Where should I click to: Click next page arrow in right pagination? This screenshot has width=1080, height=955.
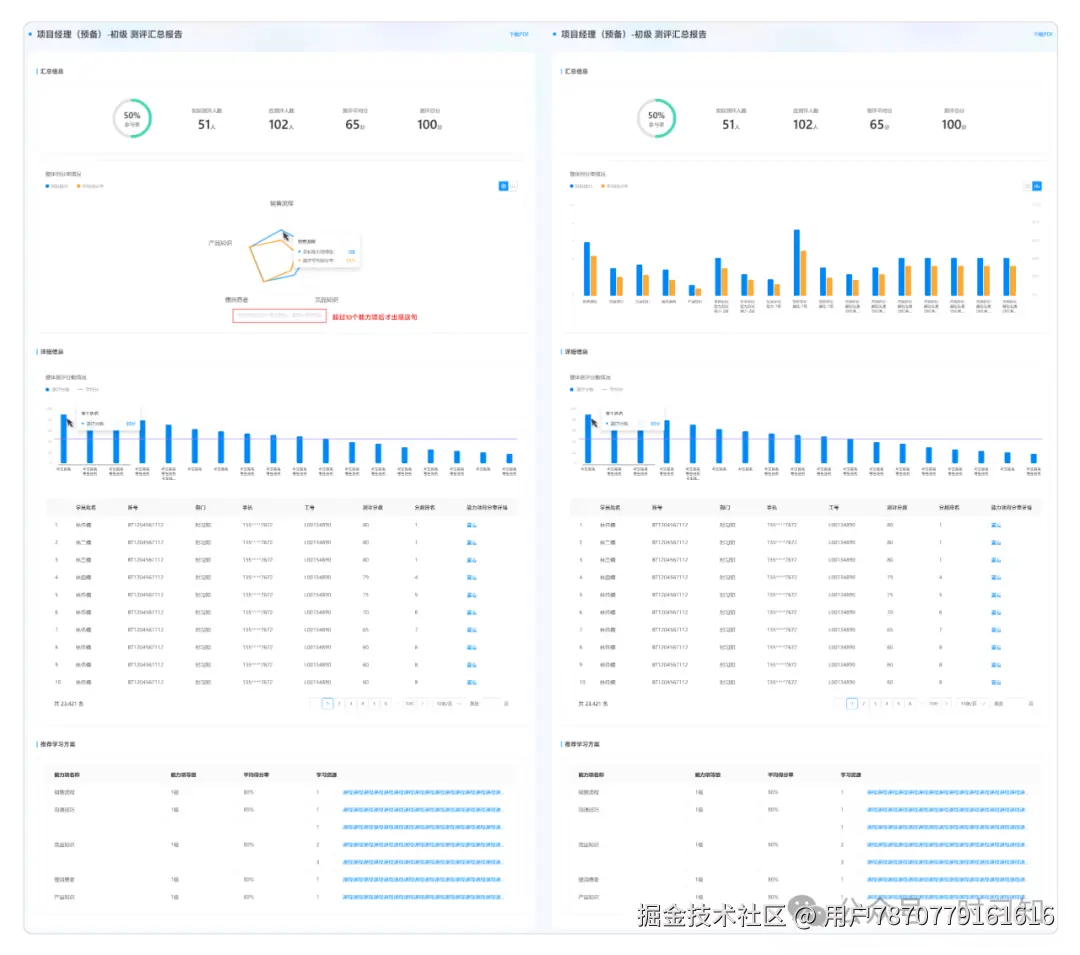point(946,704)
